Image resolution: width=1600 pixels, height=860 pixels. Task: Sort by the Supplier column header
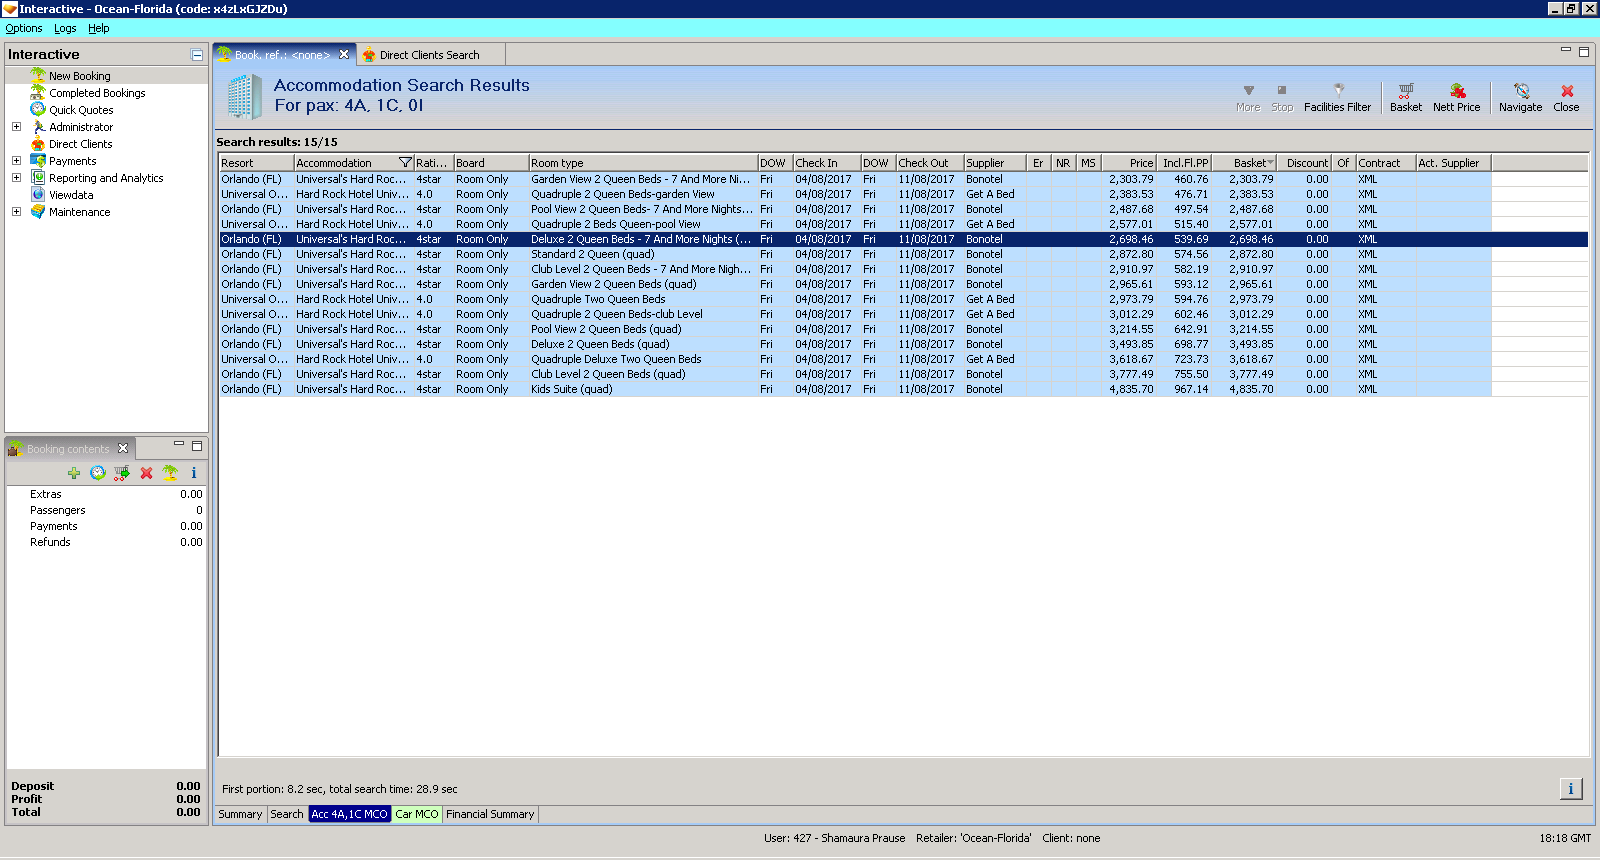click(995, 163)
